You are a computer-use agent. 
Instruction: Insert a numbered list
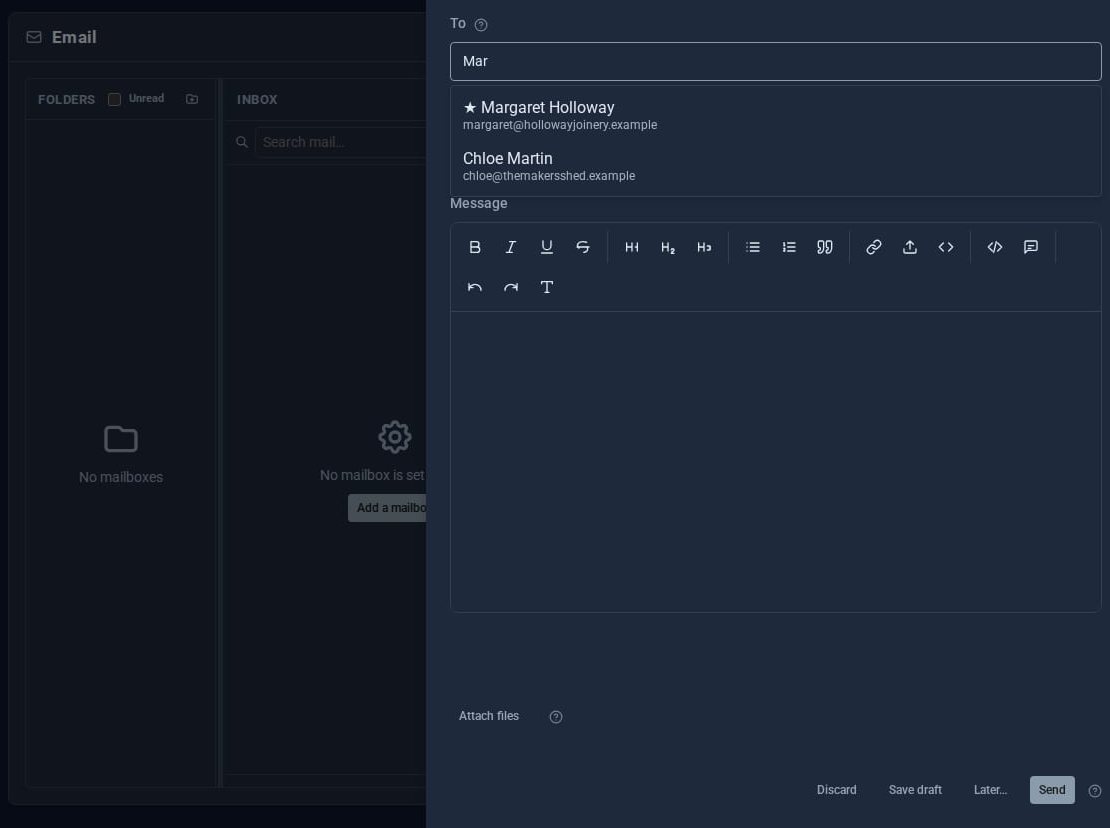(x=789, y=247)
